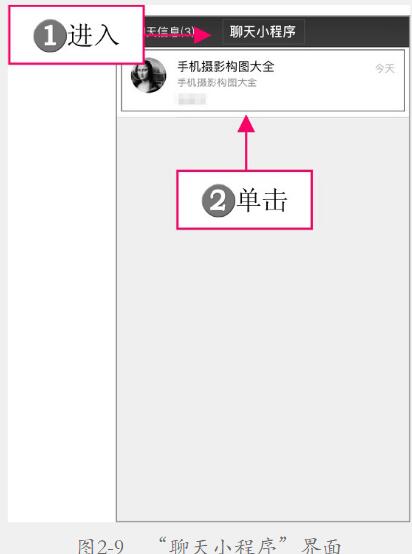This screenshot has height=554, width=412.
Task: Click the pink right-pointing arrowhead
Action: pyautogui.click(x=202, y=35)
